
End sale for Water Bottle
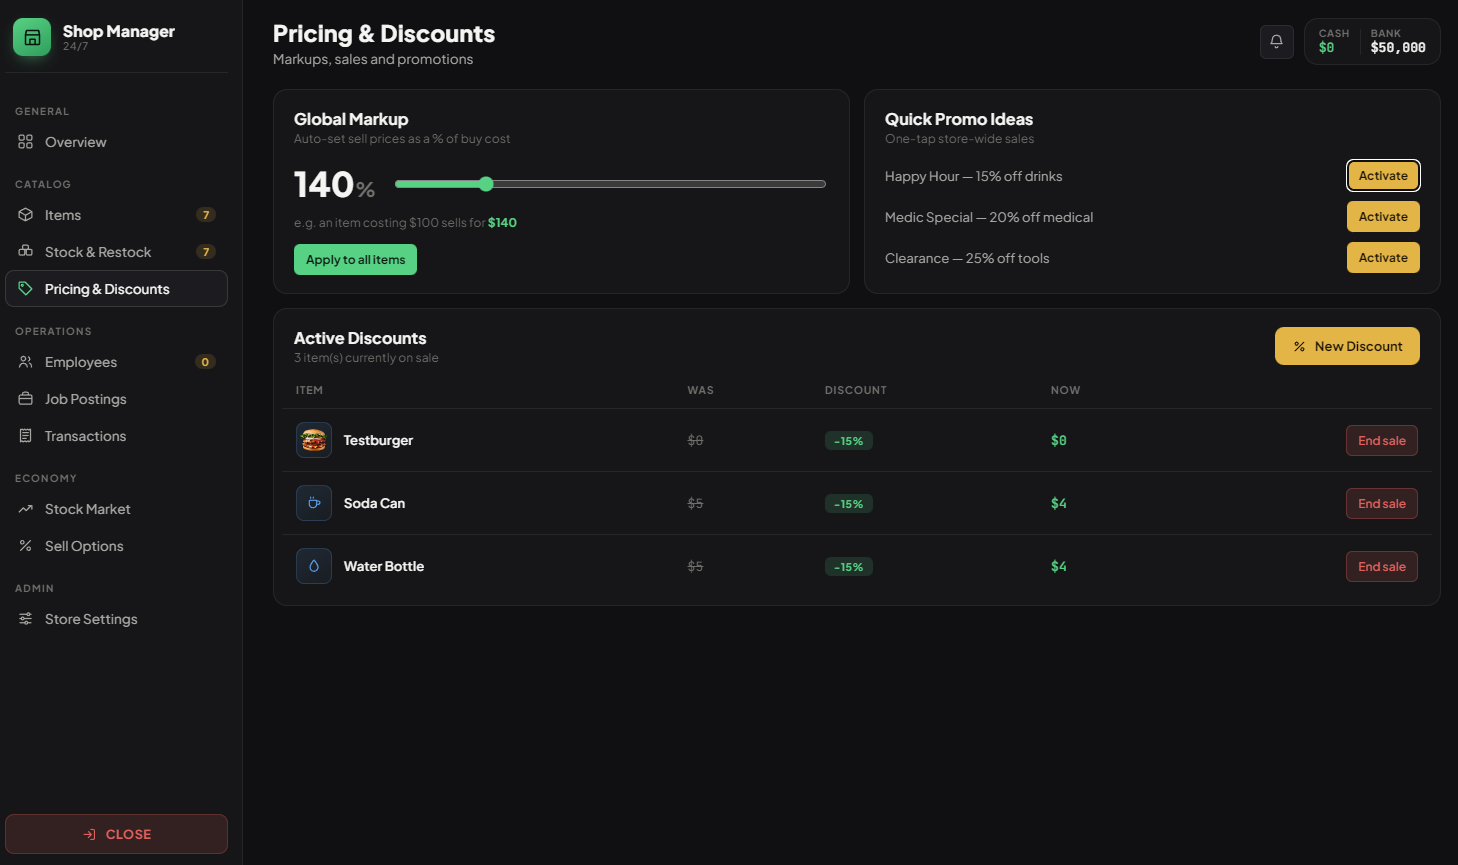[1382, 566]
